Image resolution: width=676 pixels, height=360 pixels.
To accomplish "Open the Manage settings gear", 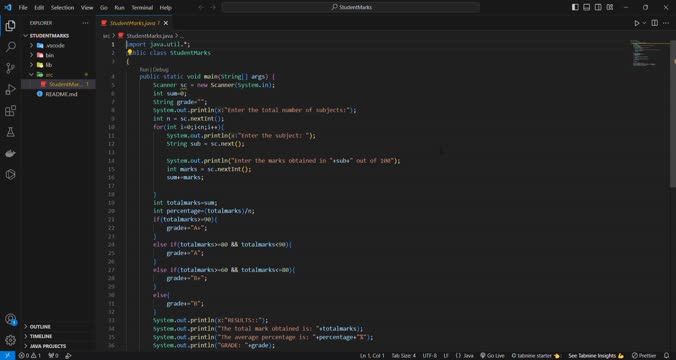I will pyautogui.click(x=10, y=340).
